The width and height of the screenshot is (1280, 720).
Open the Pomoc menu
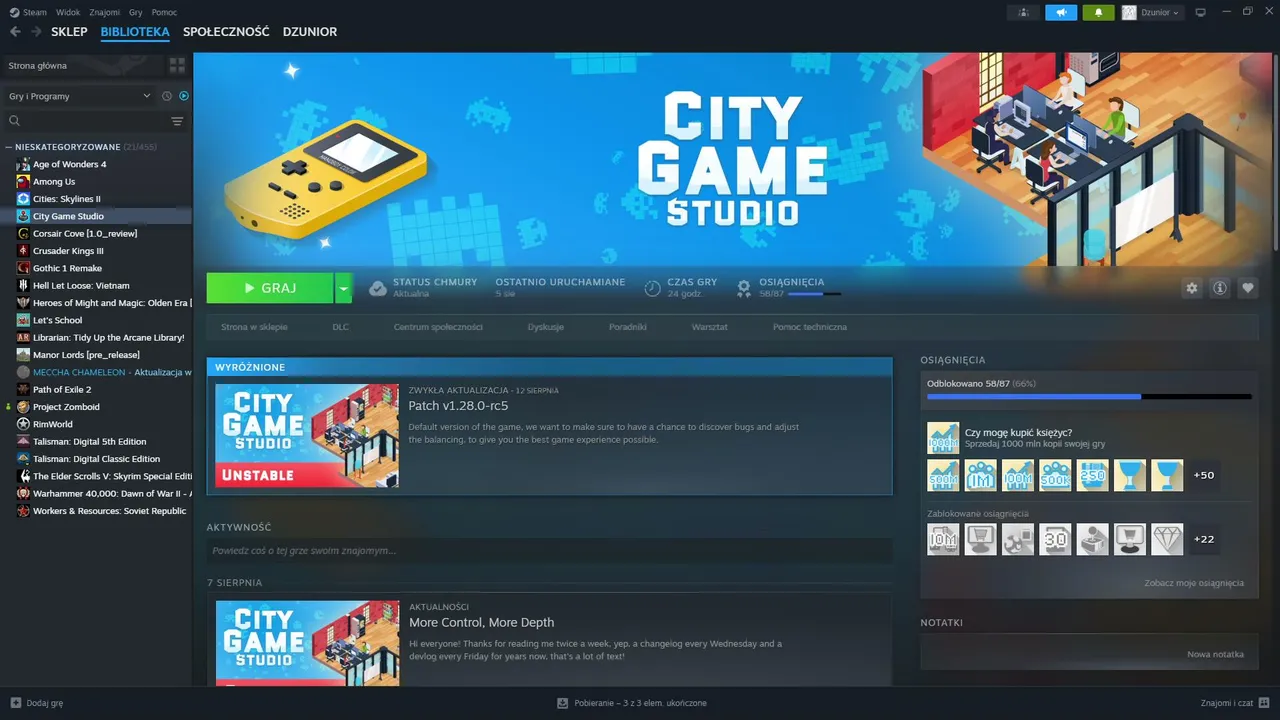pos(165,12)
